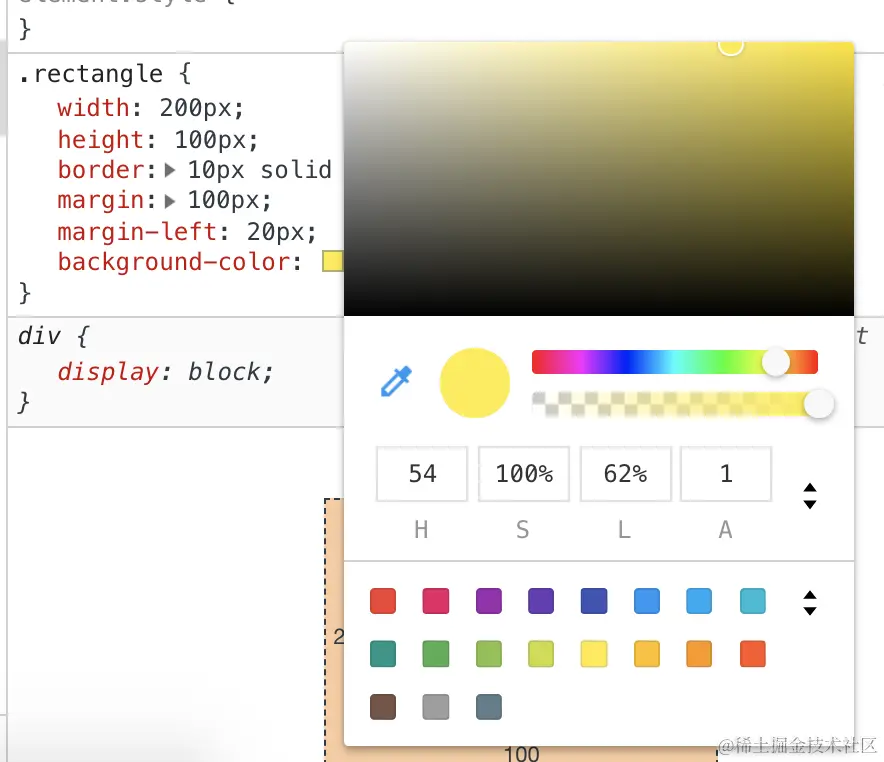
Task: Edit the H value field showing 54
Action: pos(422,474)
